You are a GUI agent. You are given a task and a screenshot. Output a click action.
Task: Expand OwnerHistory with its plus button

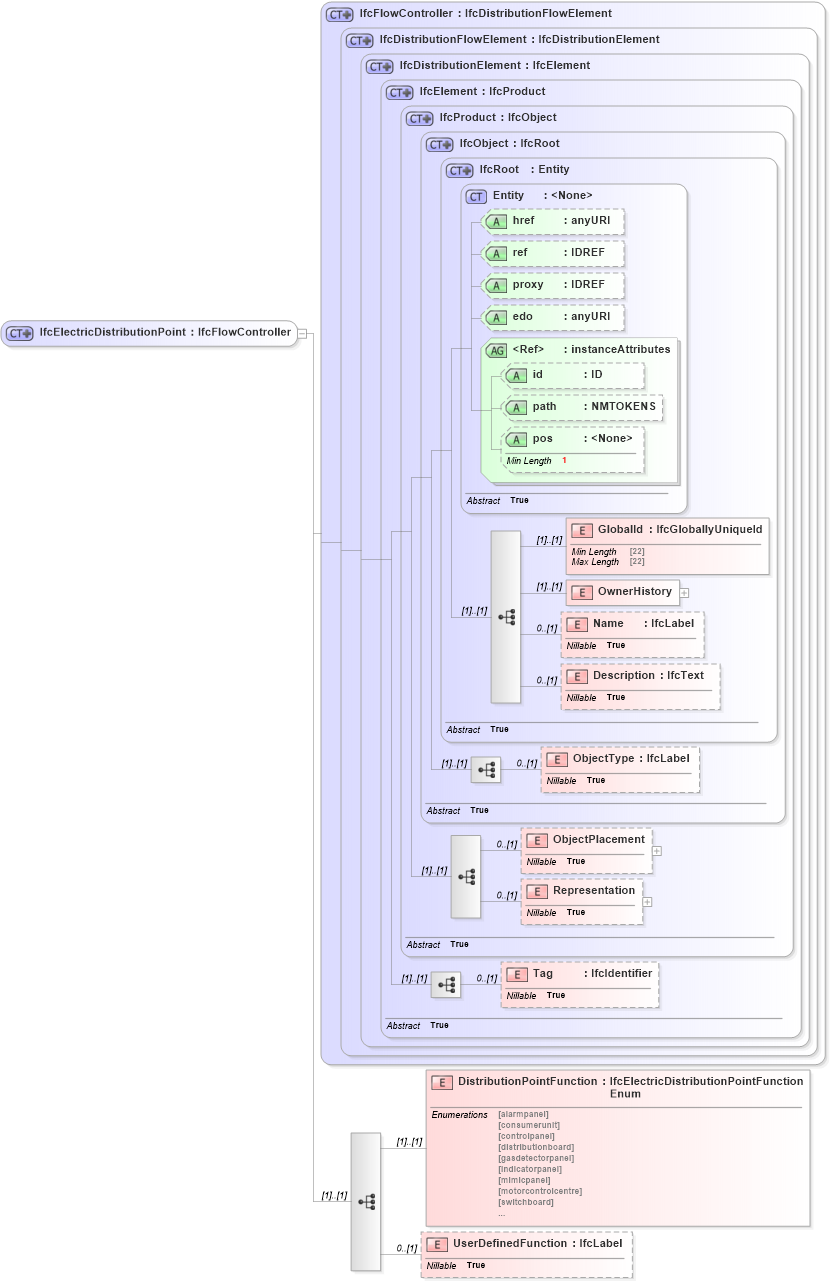[684, 593]
